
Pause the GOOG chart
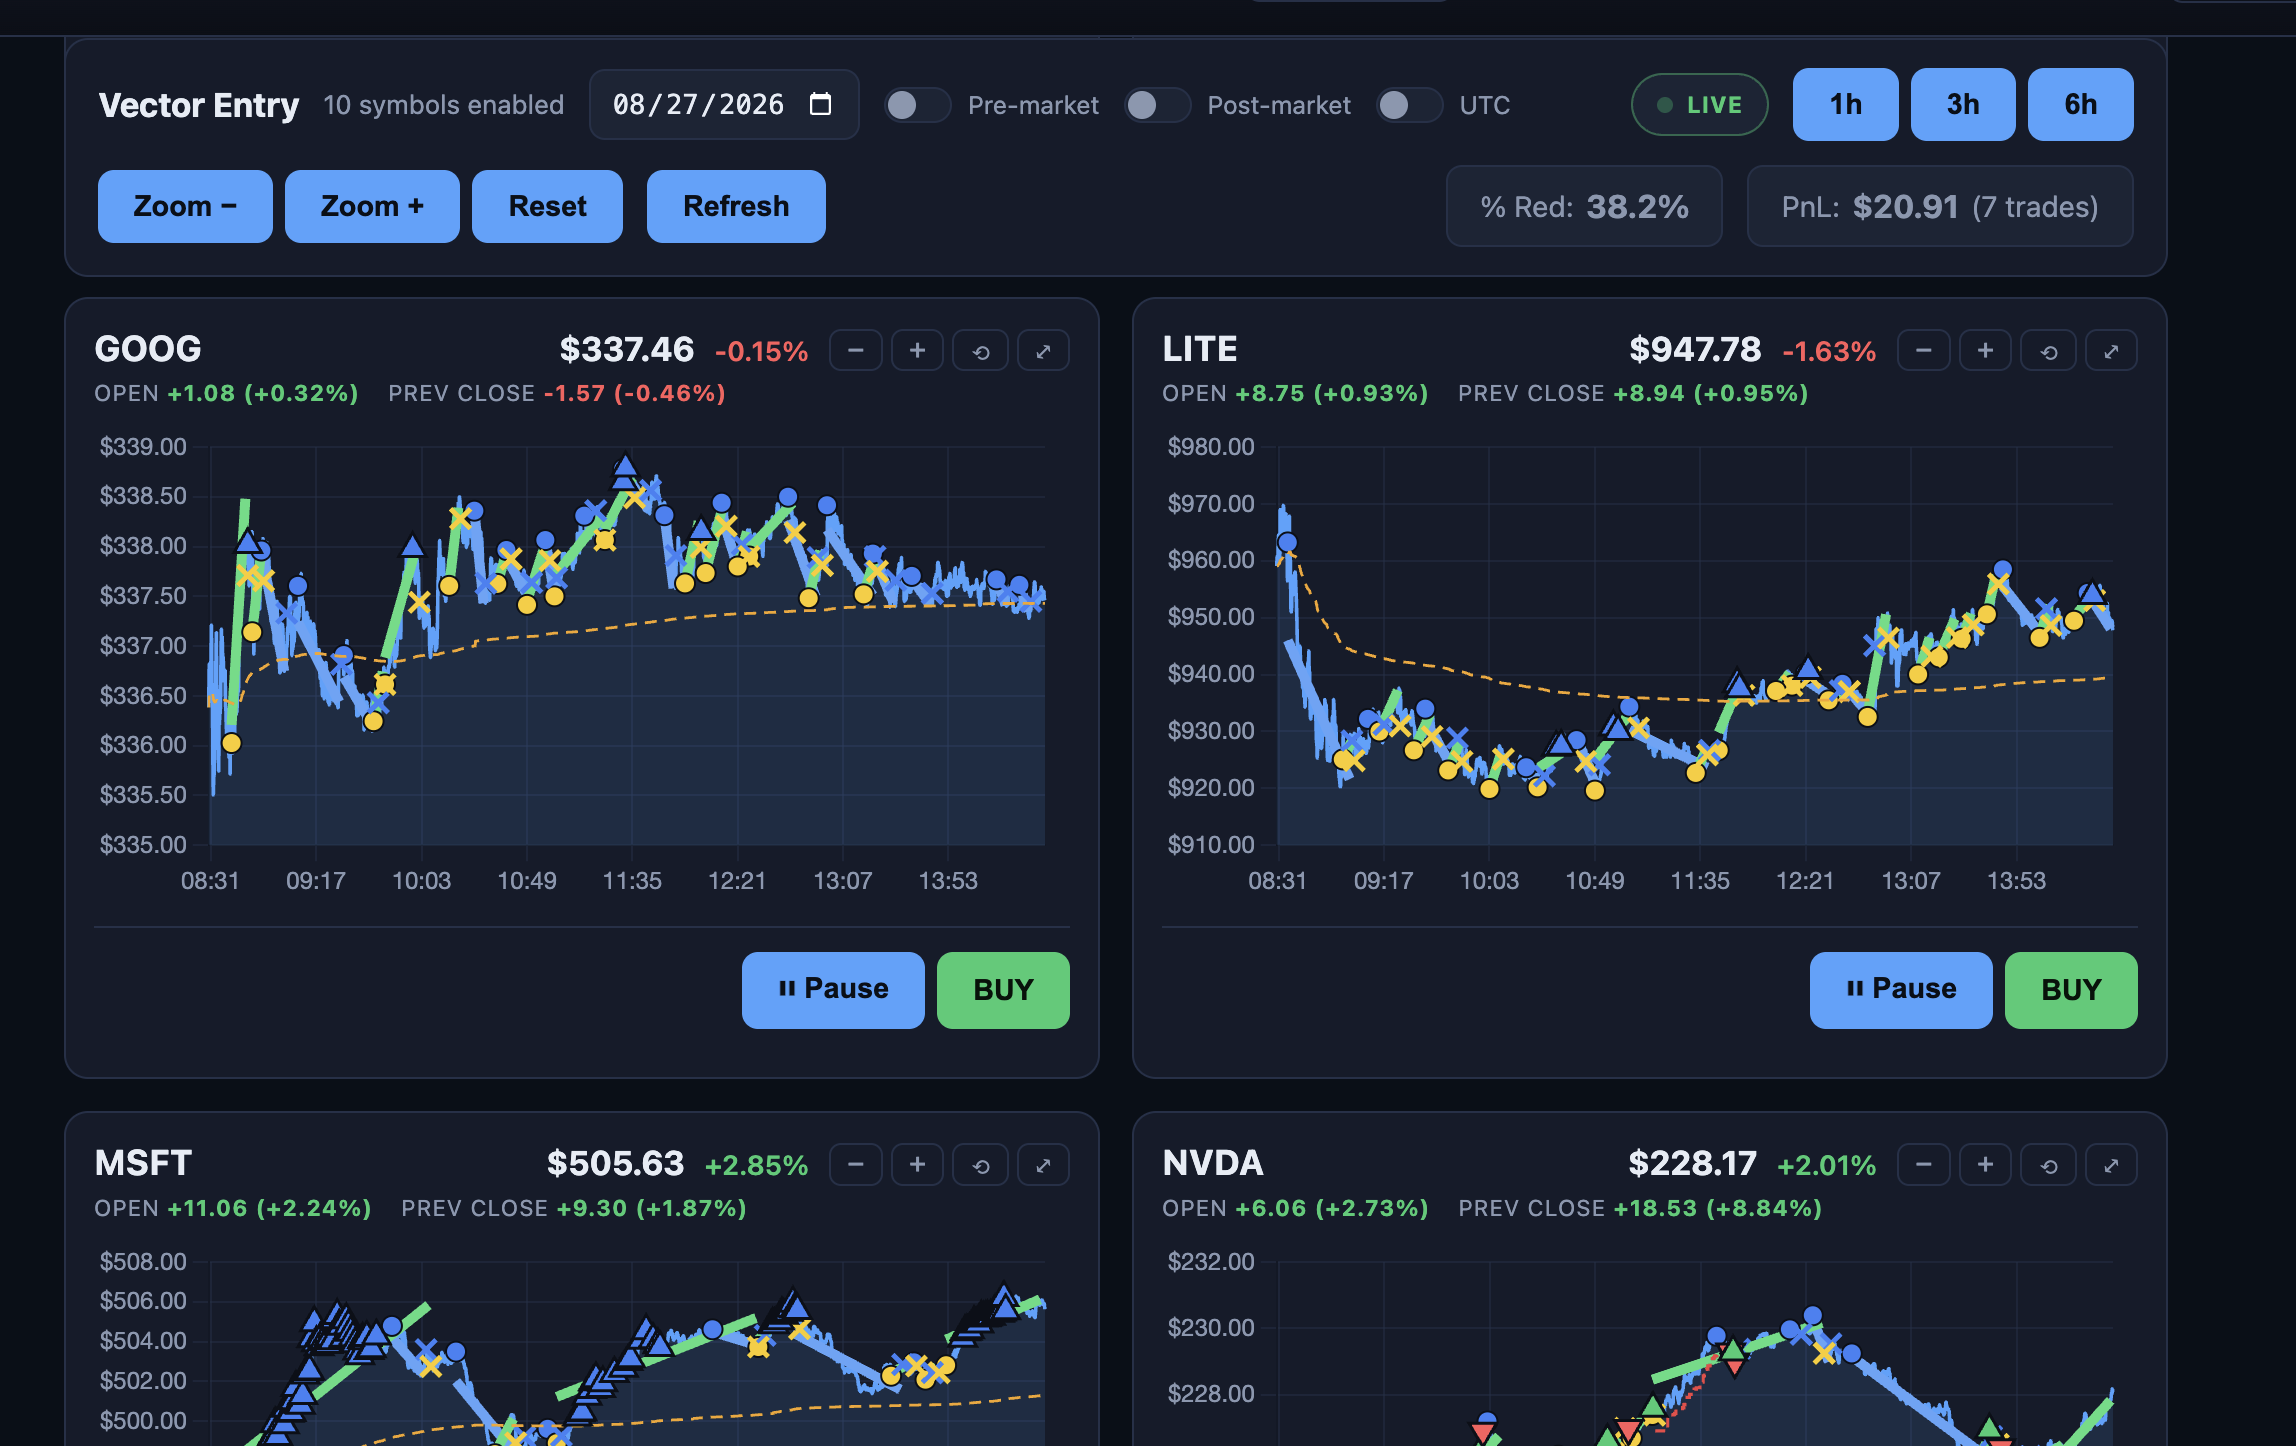tap(833, 990)
